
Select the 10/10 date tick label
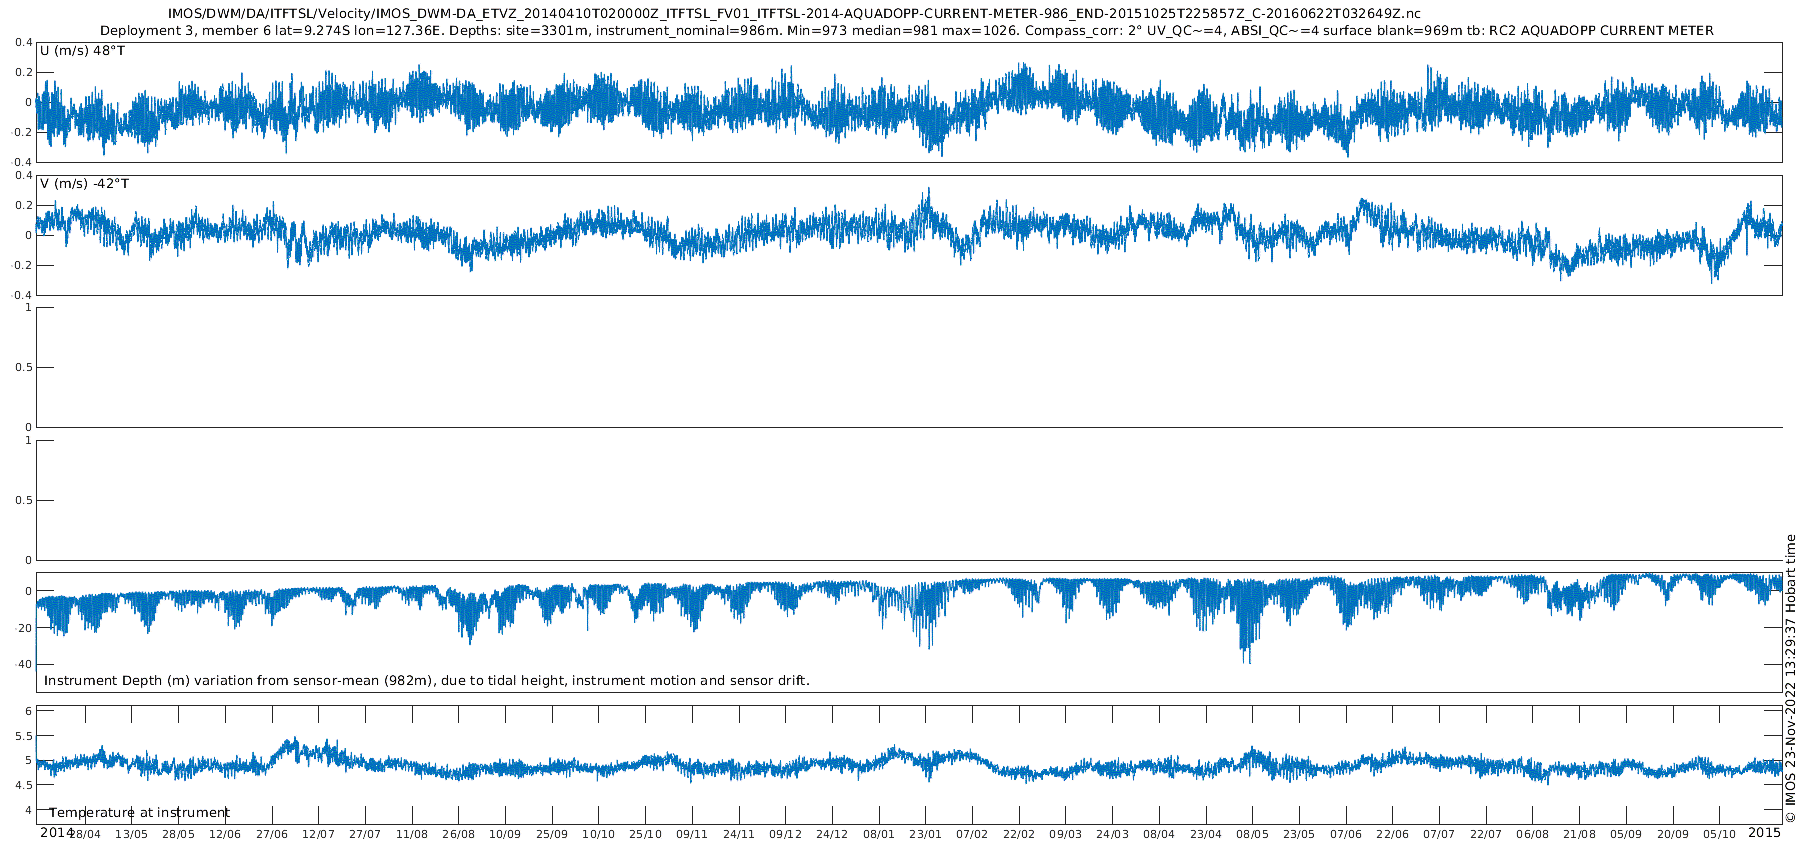[598, 835]
